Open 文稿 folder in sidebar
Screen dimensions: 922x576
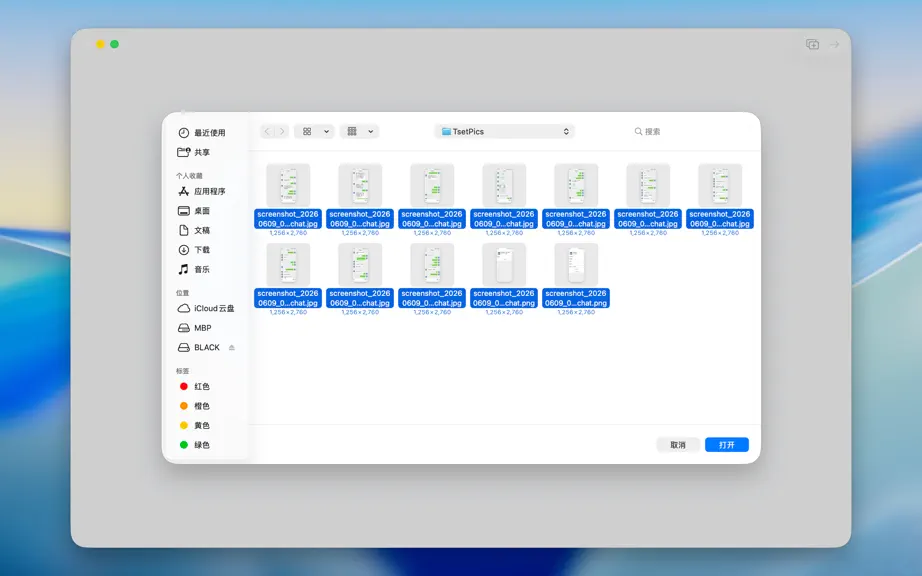194,230
